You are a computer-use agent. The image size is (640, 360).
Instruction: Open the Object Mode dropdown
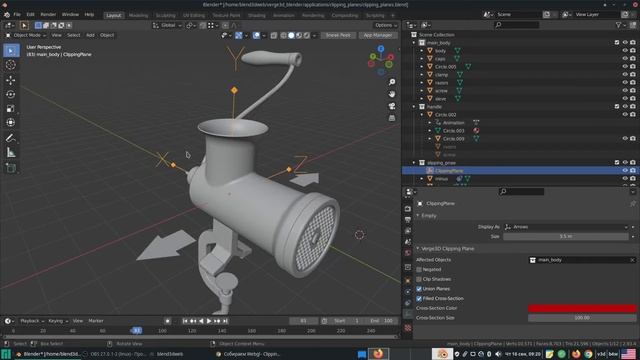click(x=26, y=35)
